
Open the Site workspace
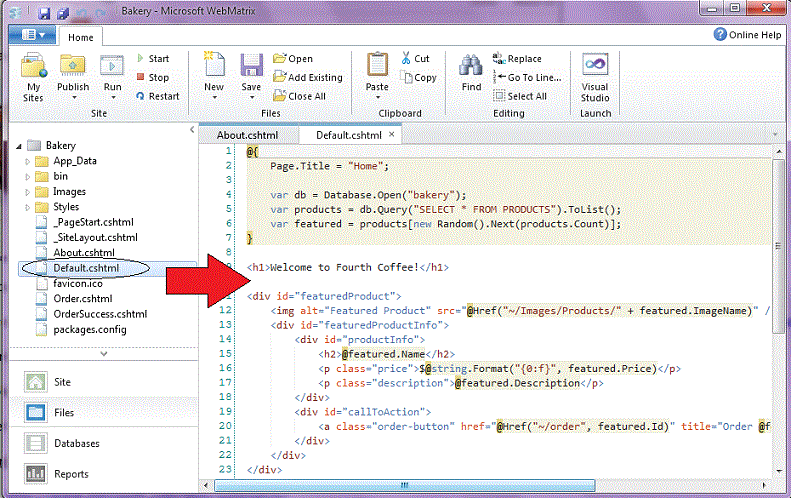pos(103,382)
